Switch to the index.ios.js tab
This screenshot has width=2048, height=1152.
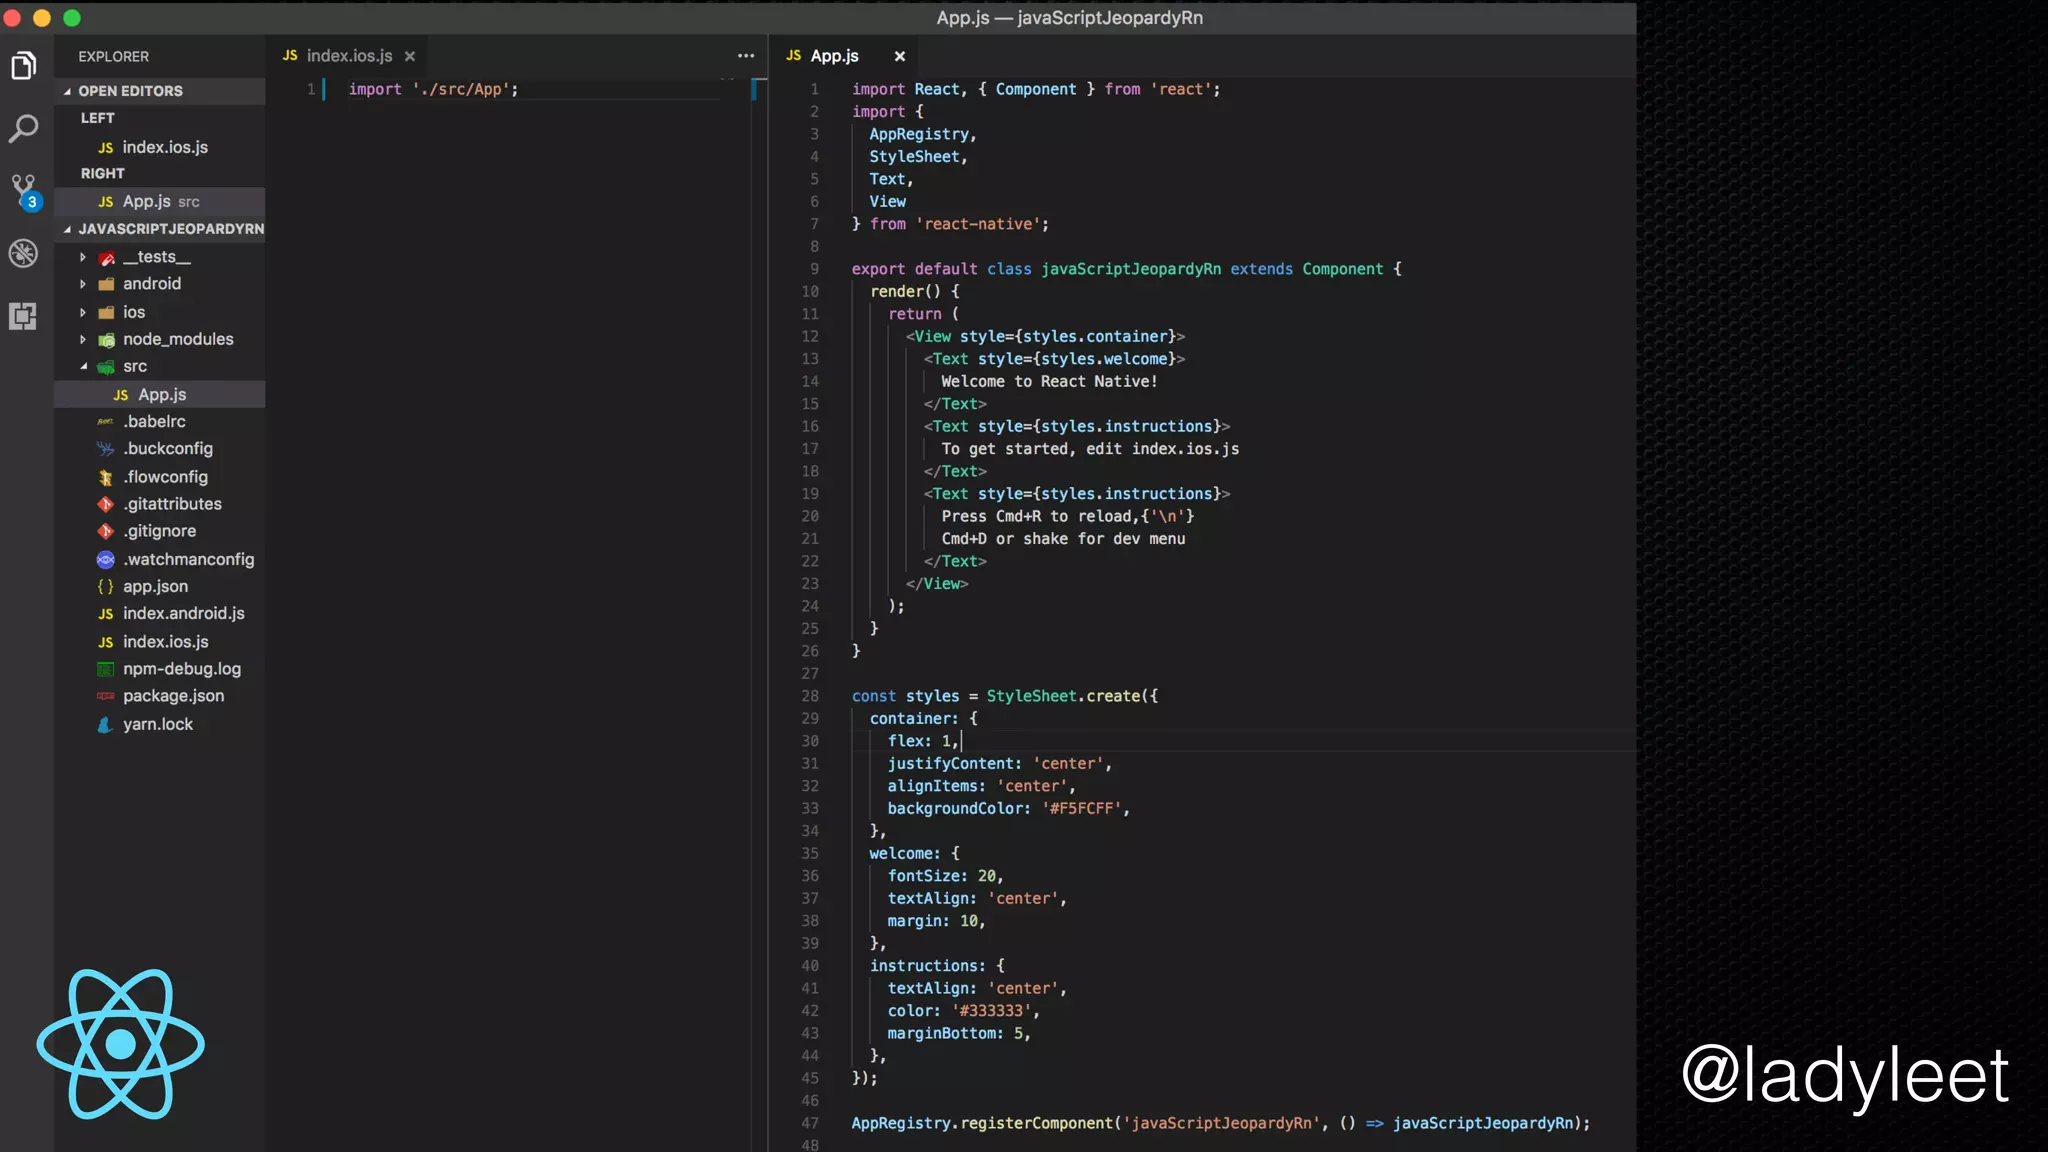348,56
